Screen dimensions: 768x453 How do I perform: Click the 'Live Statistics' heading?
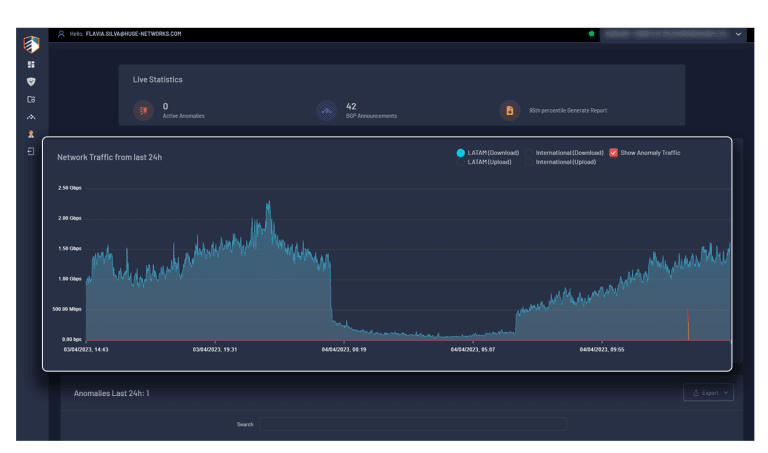click(158, 79)
